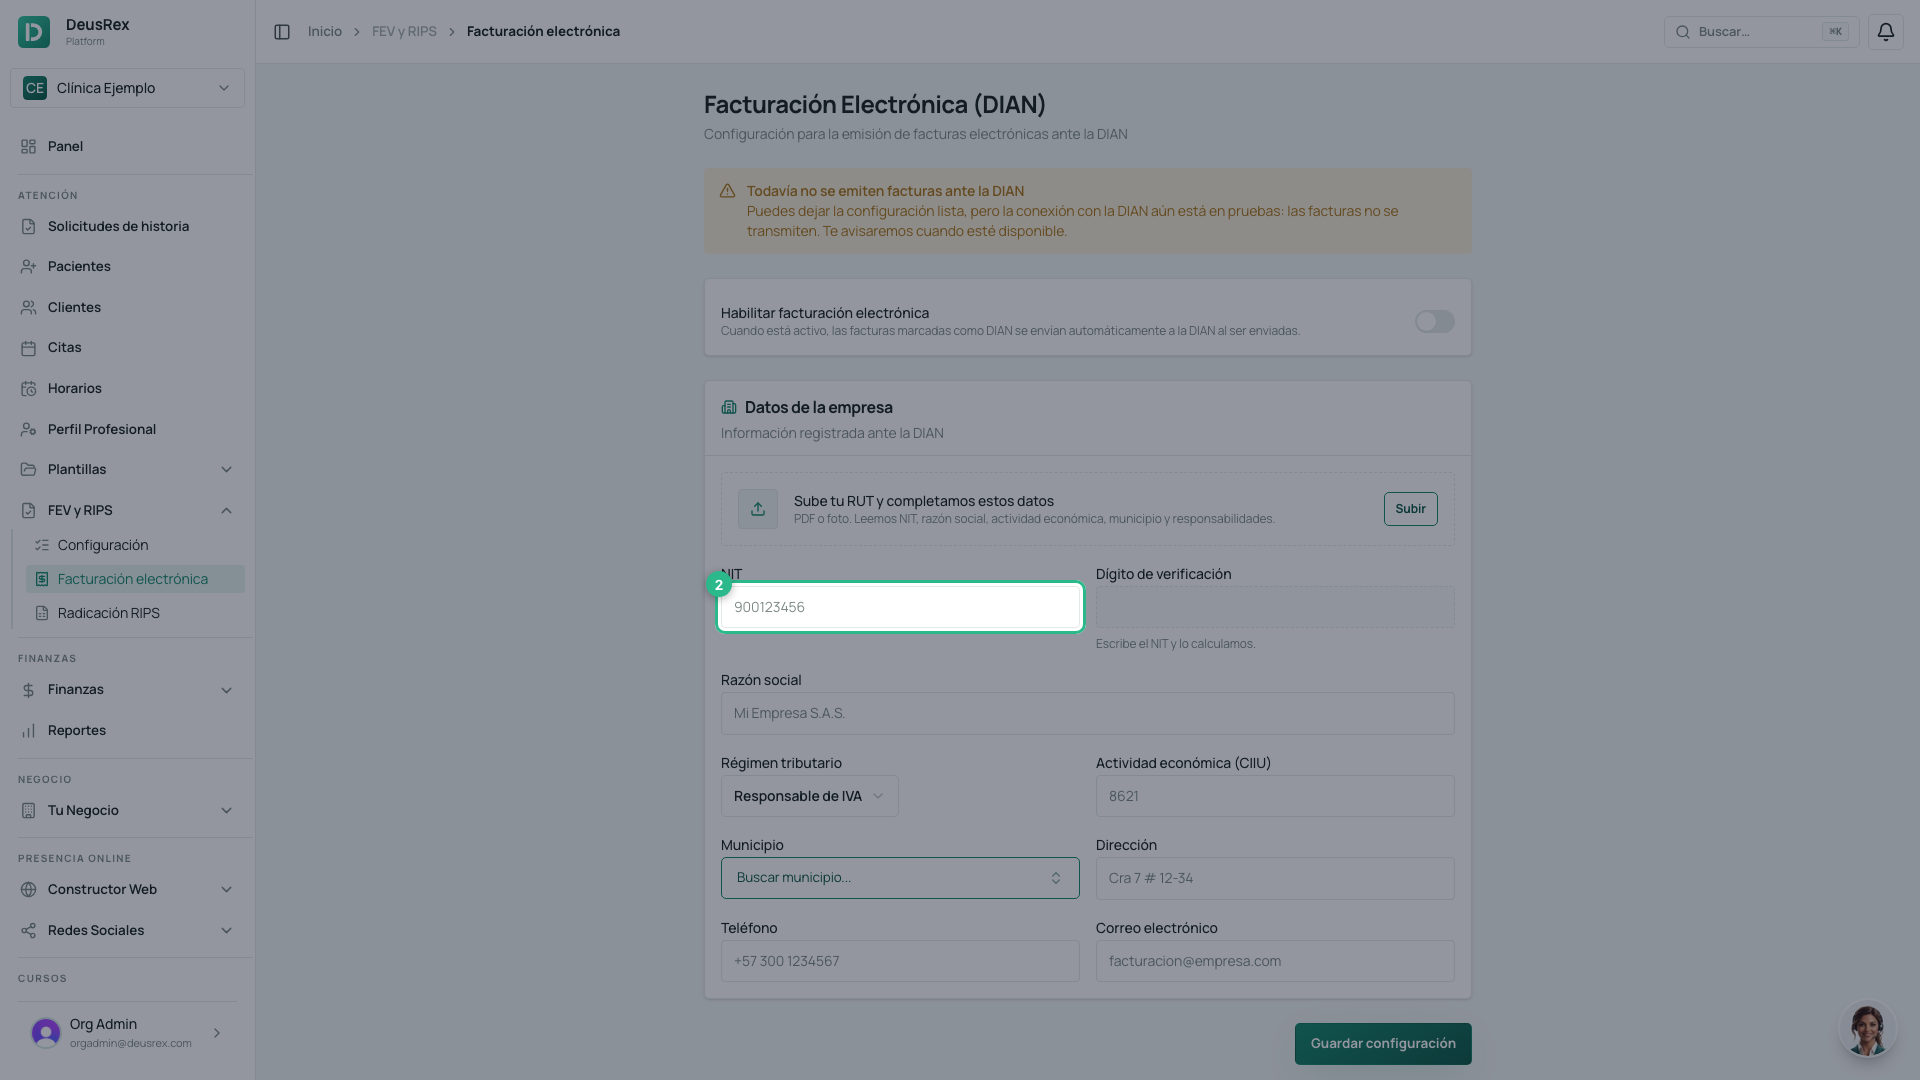Open Régimen tributario dropdown

coord(809,797)
